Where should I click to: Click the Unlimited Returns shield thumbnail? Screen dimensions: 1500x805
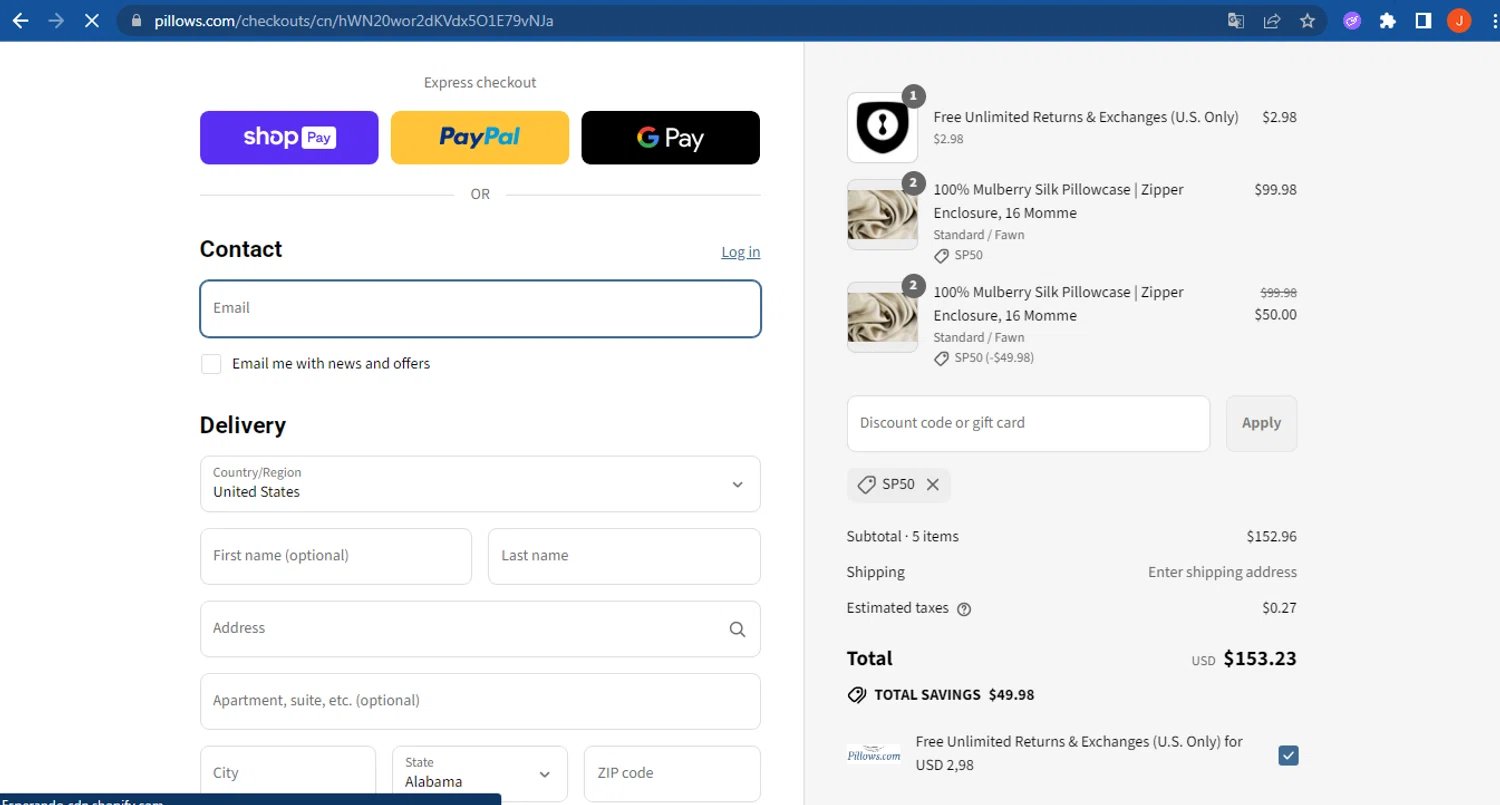tap(882, 127)
